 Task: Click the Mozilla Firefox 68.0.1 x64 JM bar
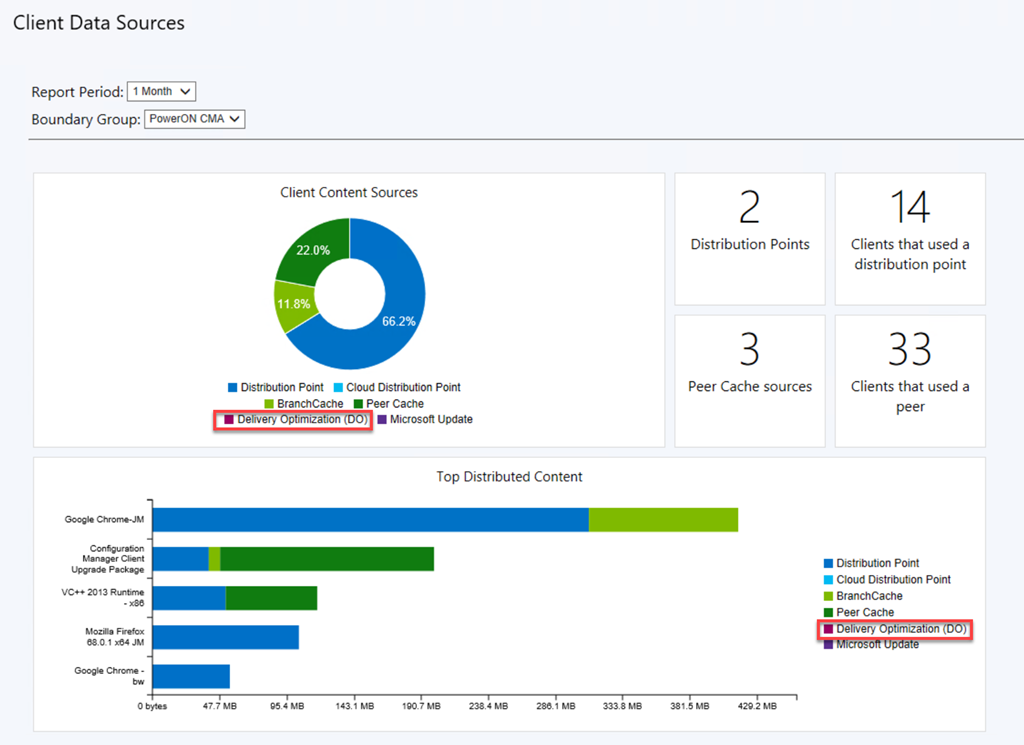(x=225, y=637)
